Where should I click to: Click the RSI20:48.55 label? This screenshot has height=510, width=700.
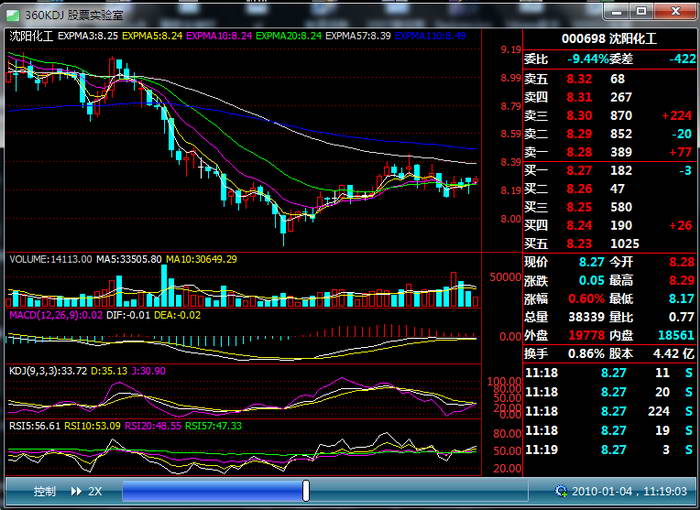(x=153, y=426)
